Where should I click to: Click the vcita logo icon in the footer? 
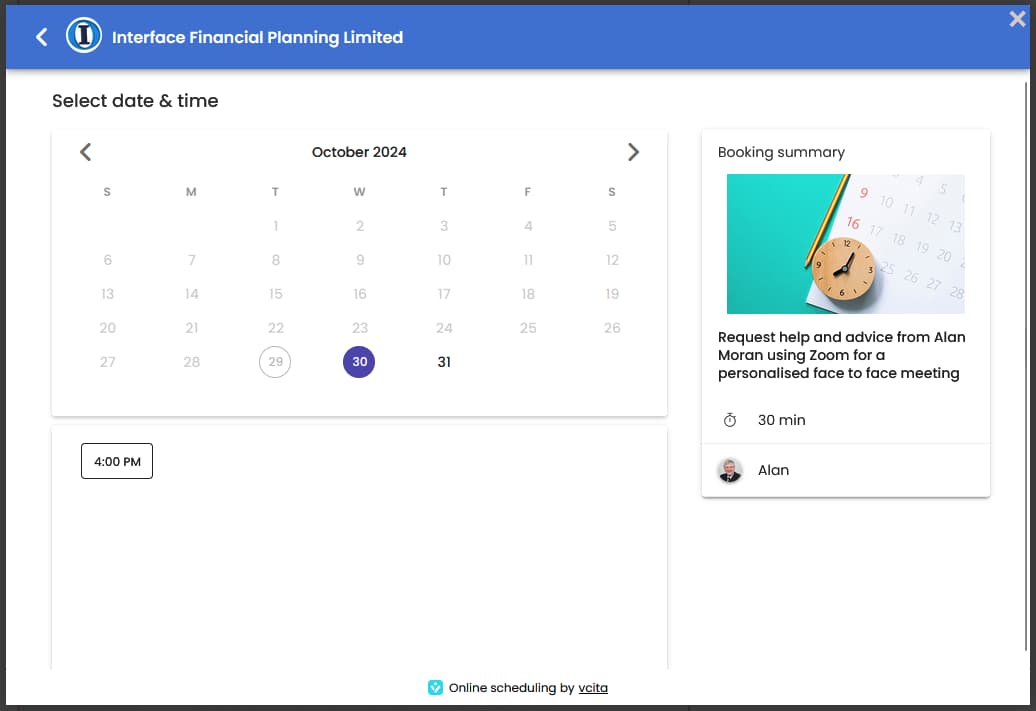pyautogui.click(x=435, y=687)
